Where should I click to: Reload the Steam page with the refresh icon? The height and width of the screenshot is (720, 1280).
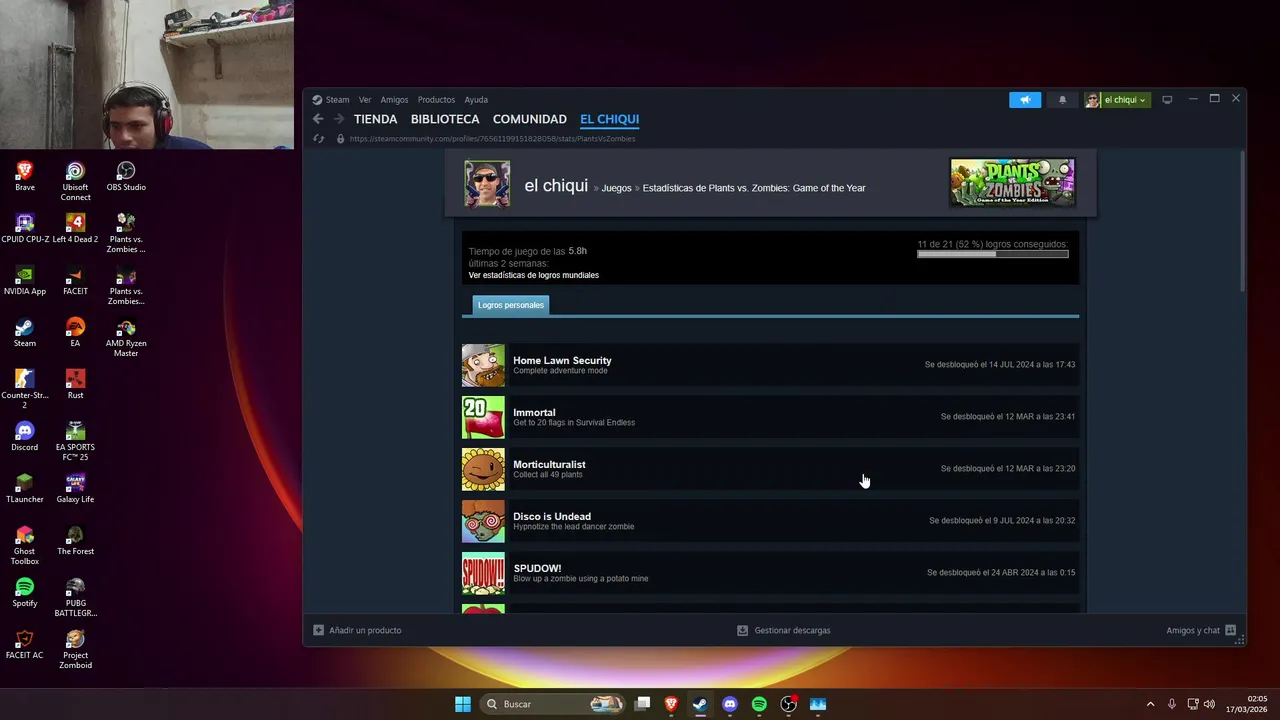coord(319,139)
